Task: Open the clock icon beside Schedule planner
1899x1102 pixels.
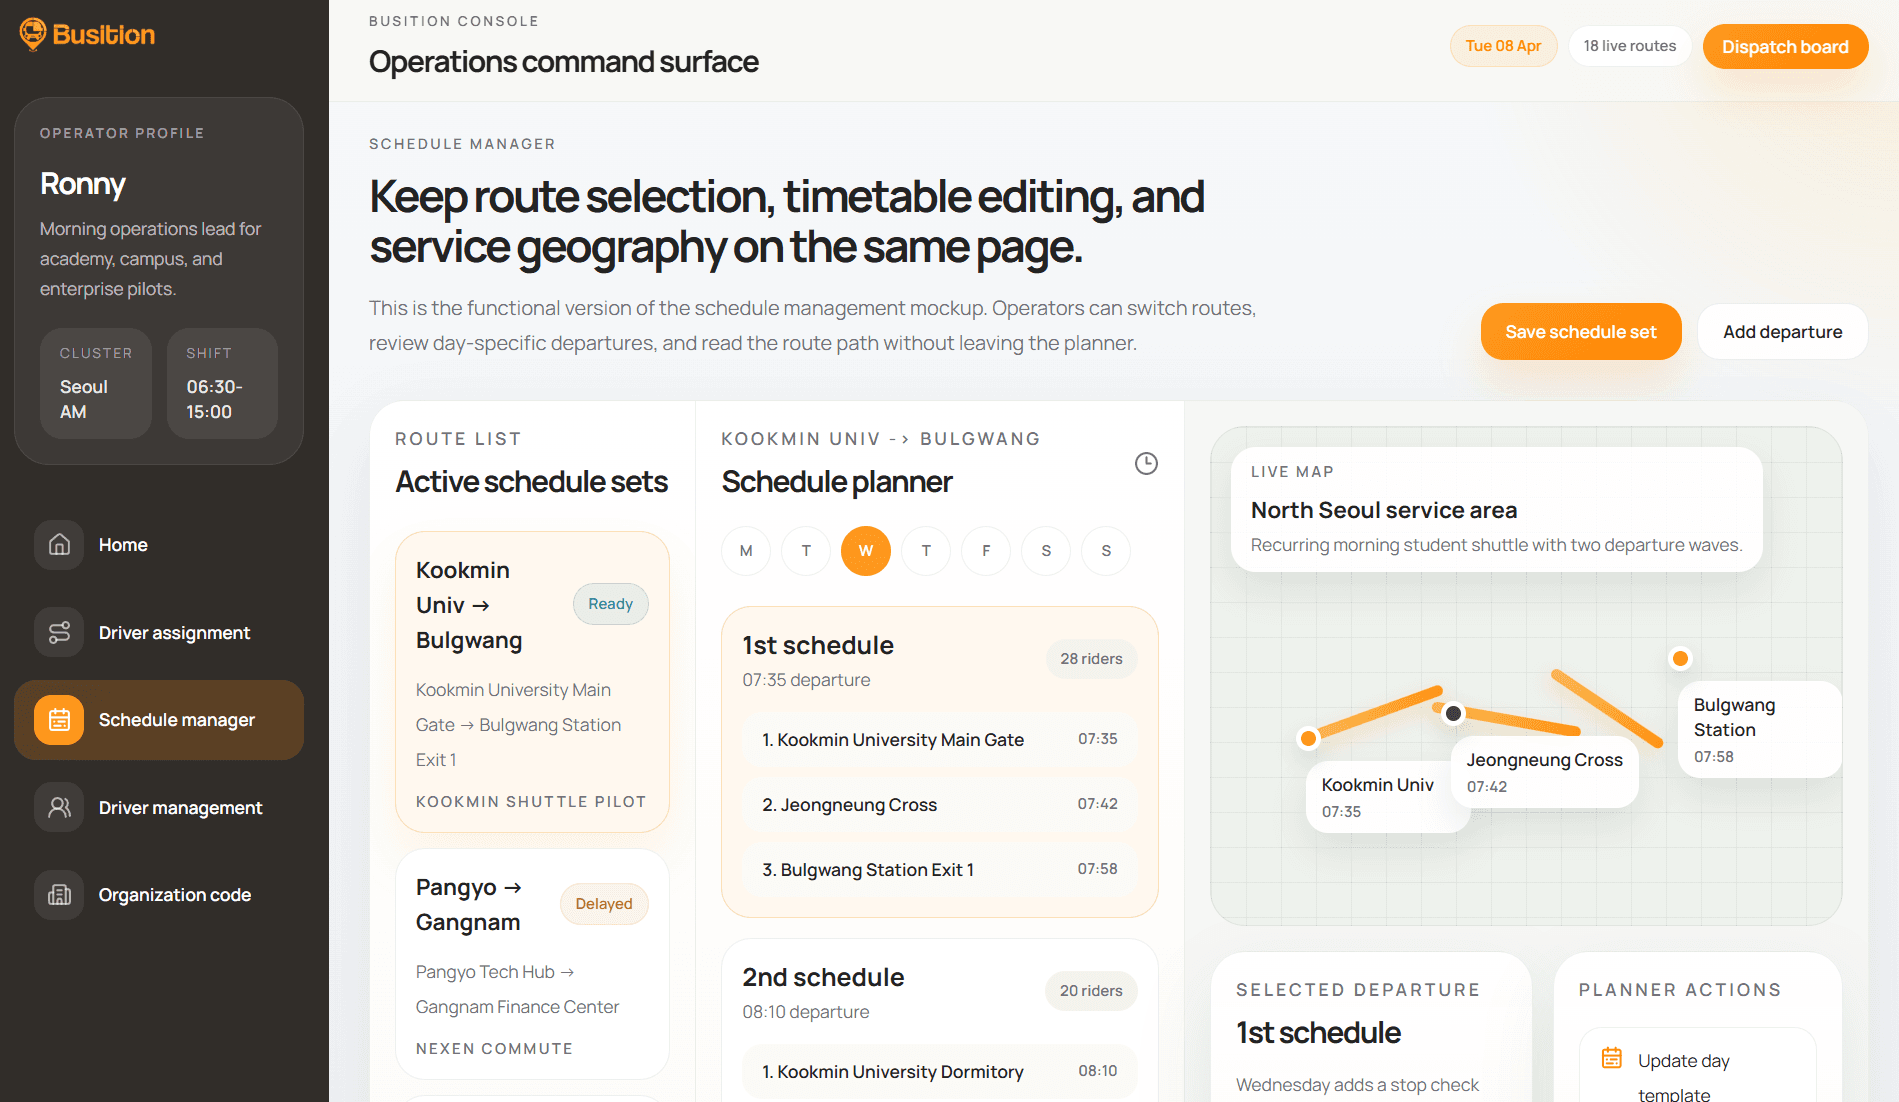Action: click(x=1146, y=463)
